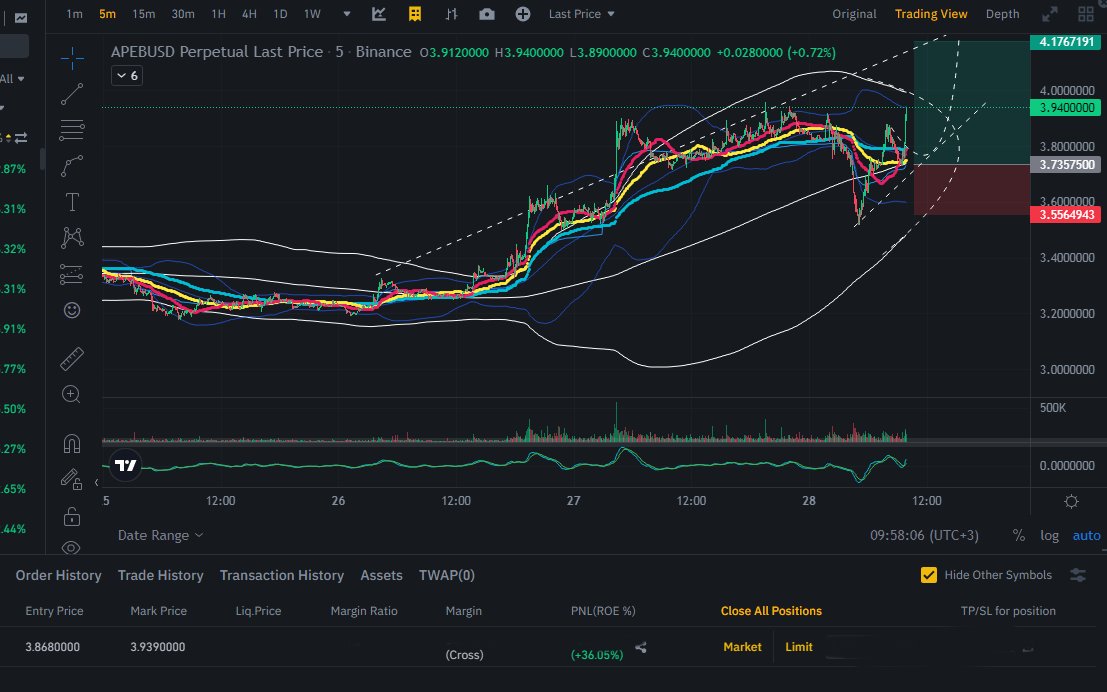Click the plus circle add icon
This screenshot has height=692, width=1107.
[x=522, y=14]
